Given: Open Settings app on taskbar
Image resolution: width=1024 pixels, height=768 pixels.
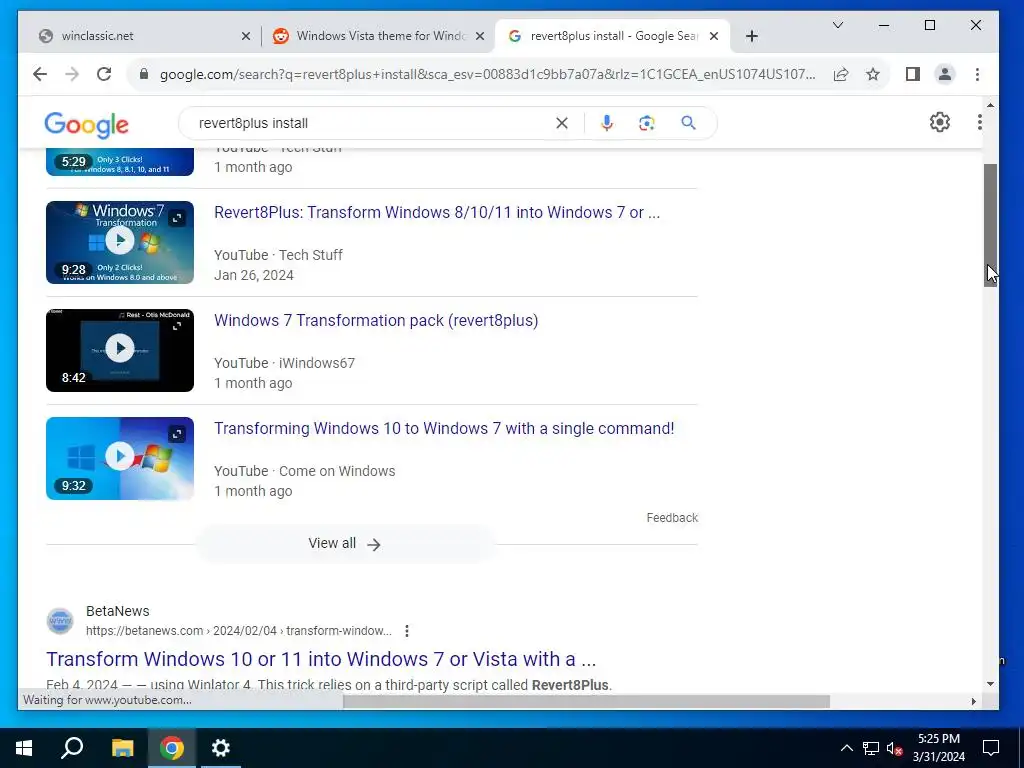Looking at the screenshot, I should 221,748.
